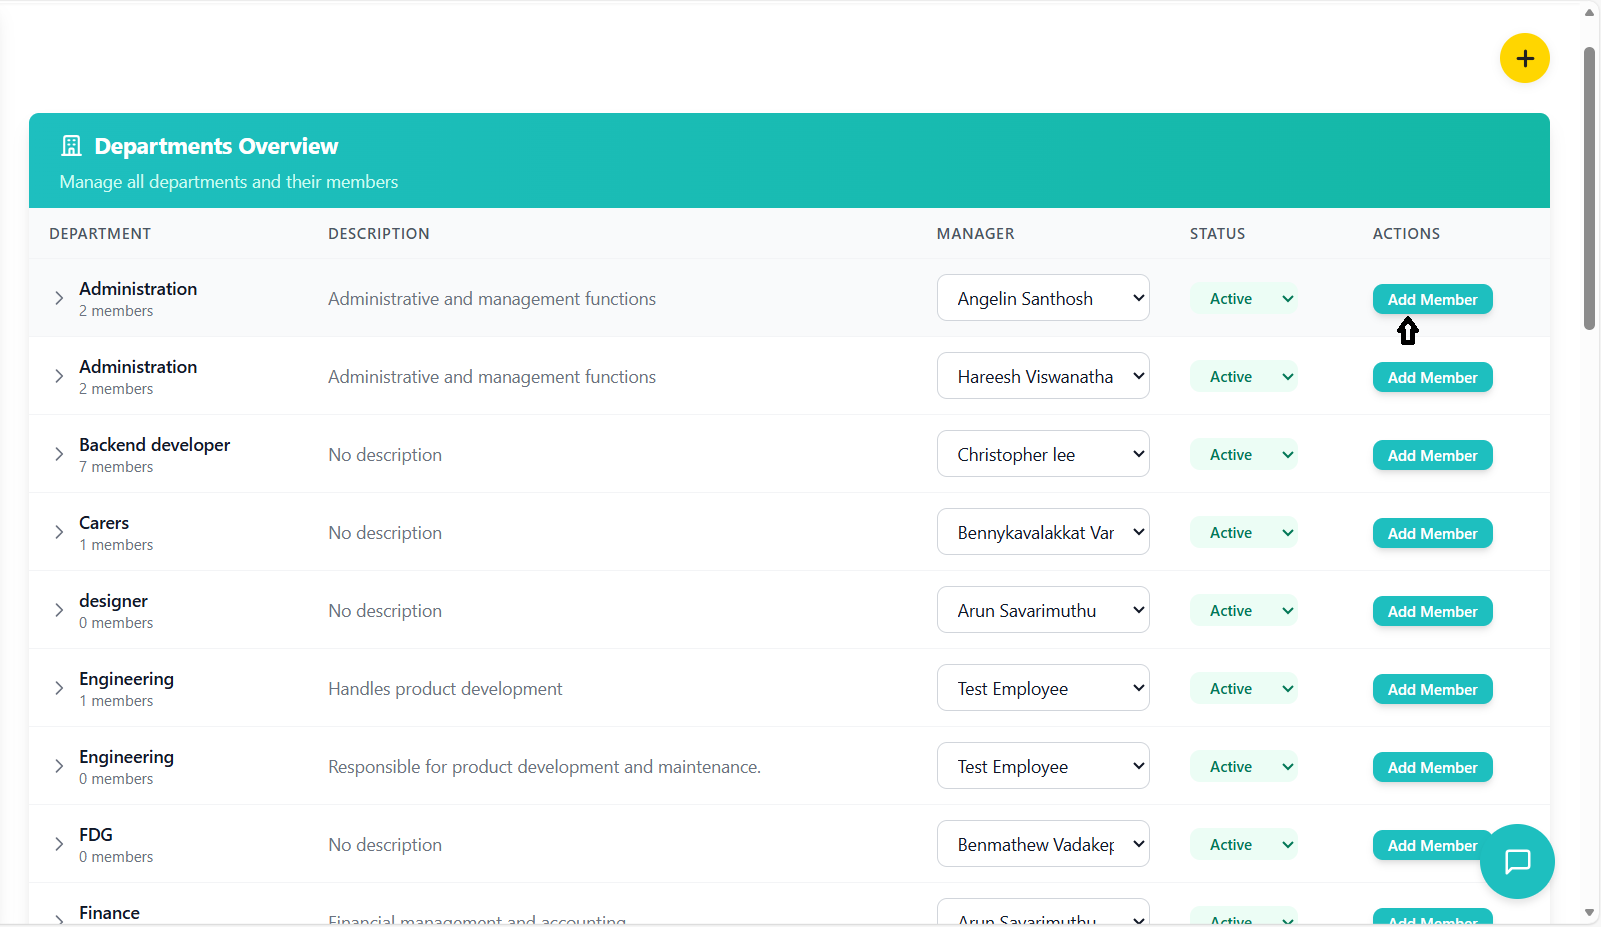This screenshot has height=927, width=1601.
Task: Expand the Carers department row
Action: pyautogui.click(x=59, y=532)
